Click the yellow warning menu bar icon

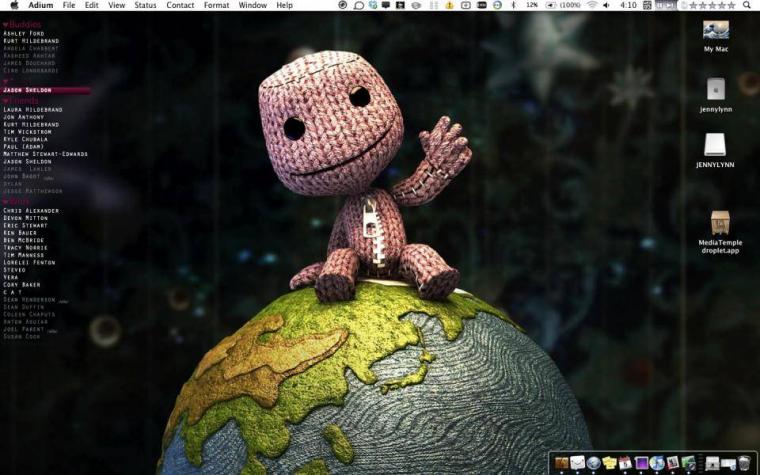coord(450,5)
